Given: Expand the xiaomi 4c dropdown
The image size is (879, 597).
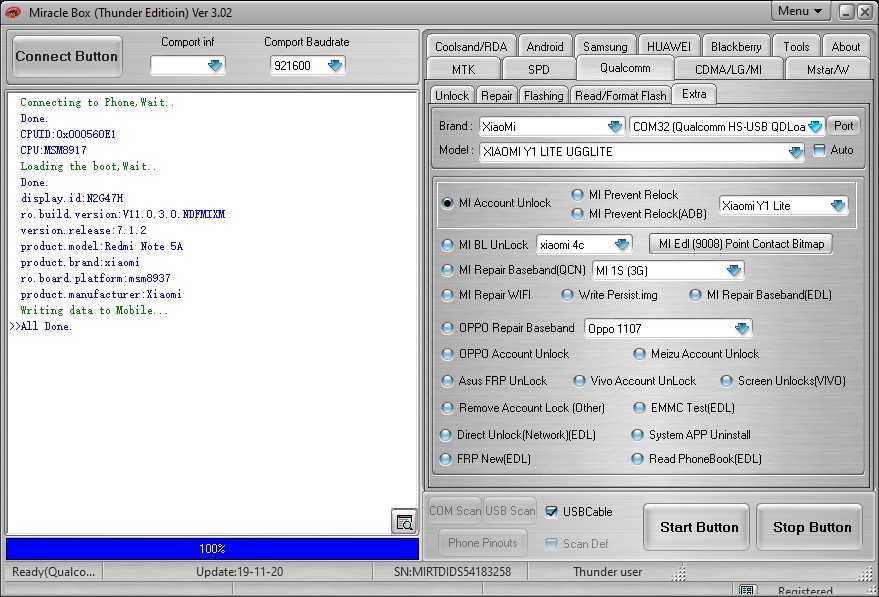Looking at the screenshot, I should click(x=622, y=244).
